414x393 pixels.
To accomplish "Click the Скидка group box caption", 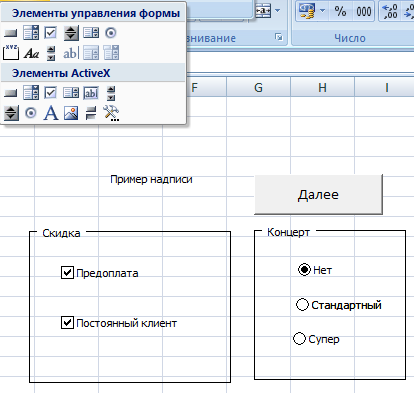I will [61, 233].
